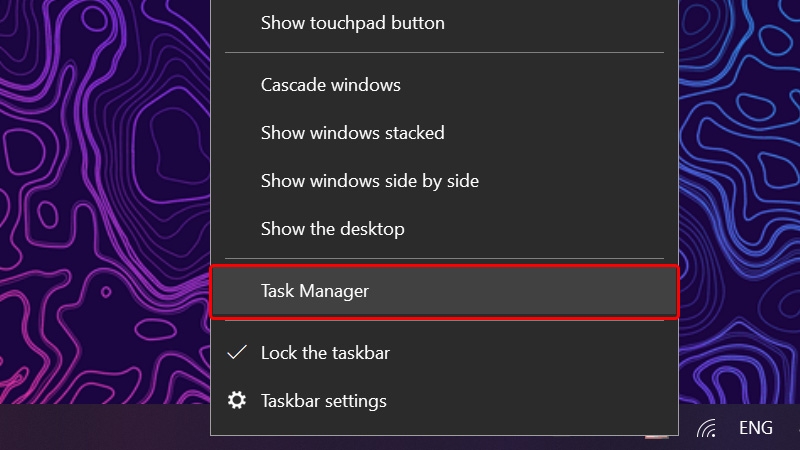The height and width of the screenshot is (450, 800).
Task: Click the gear icon beside Taskbar settings
Action: point(237,401)
